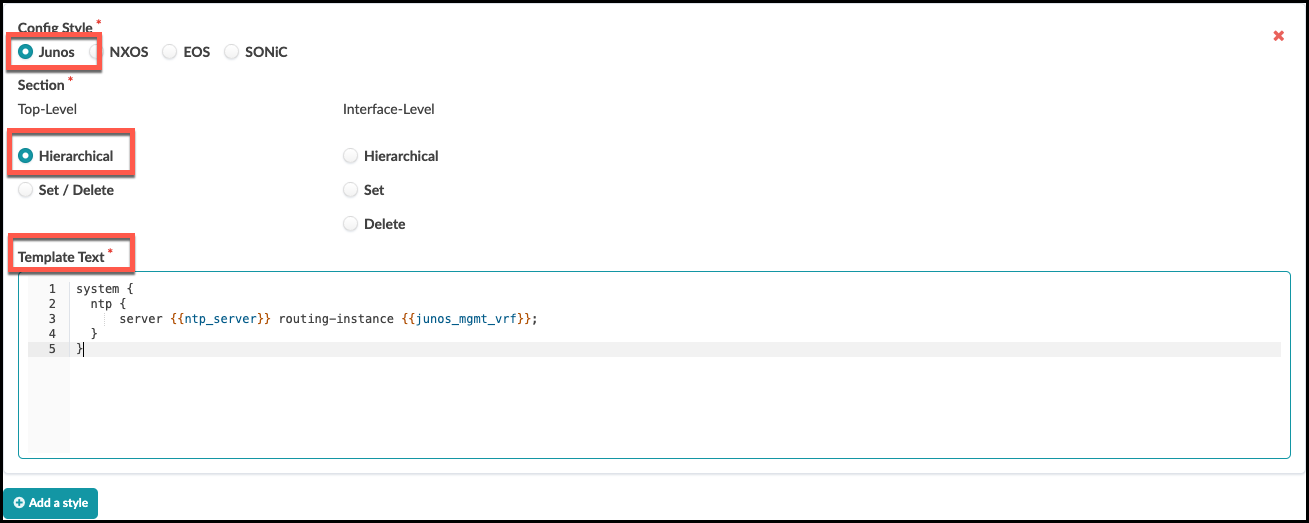
Task: Click line number 3 in the gutter
Action: pos(51,319)
